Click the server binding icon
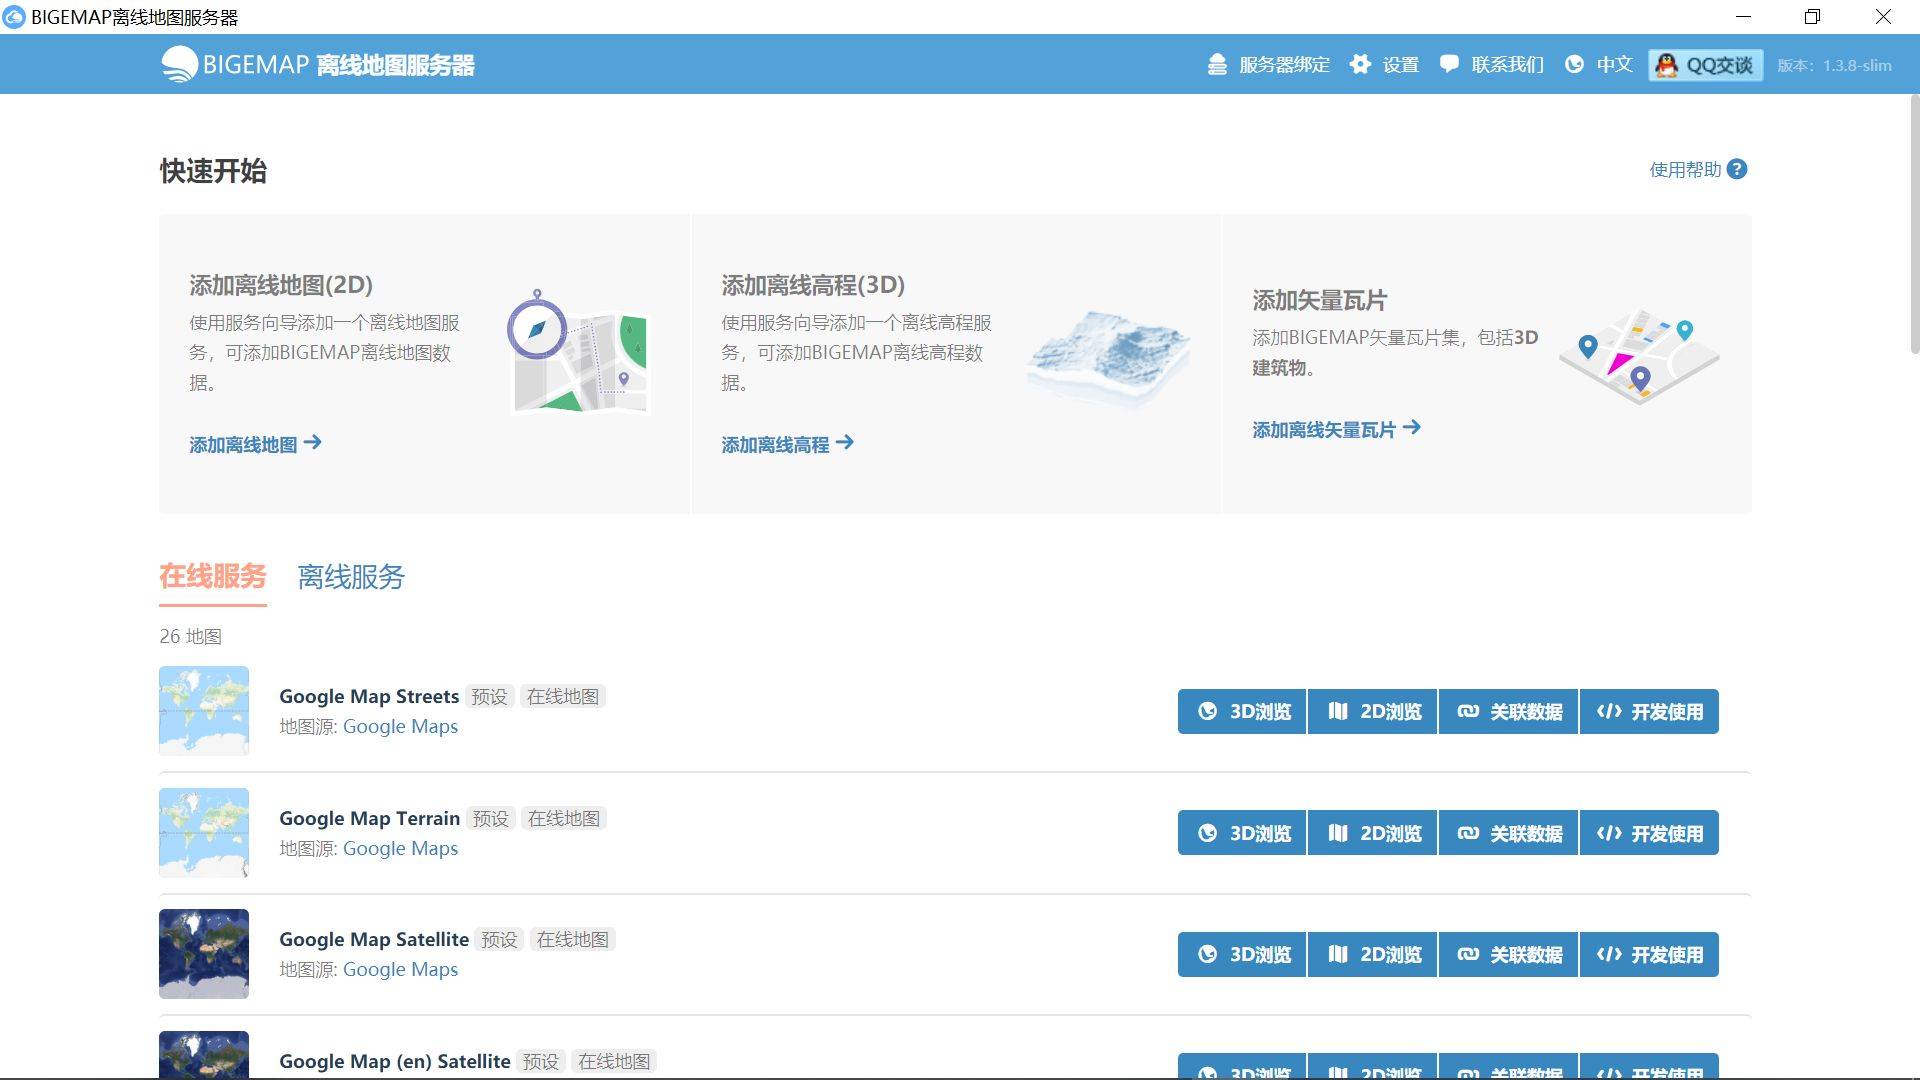Viewport: 1920px width, 1080px height. point(1217,65)
